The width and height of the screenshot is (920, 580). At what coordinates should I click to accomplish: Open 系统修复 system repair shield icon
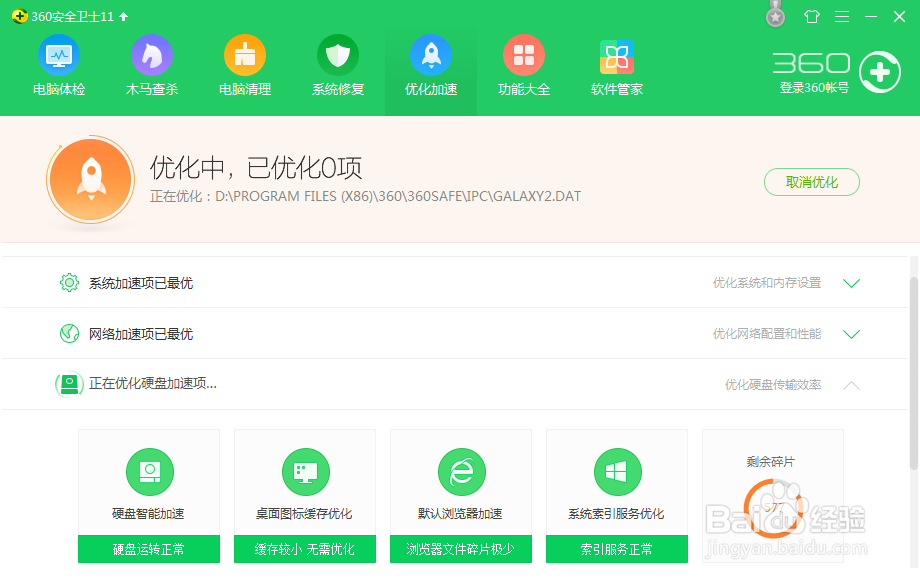pos(338,56)
